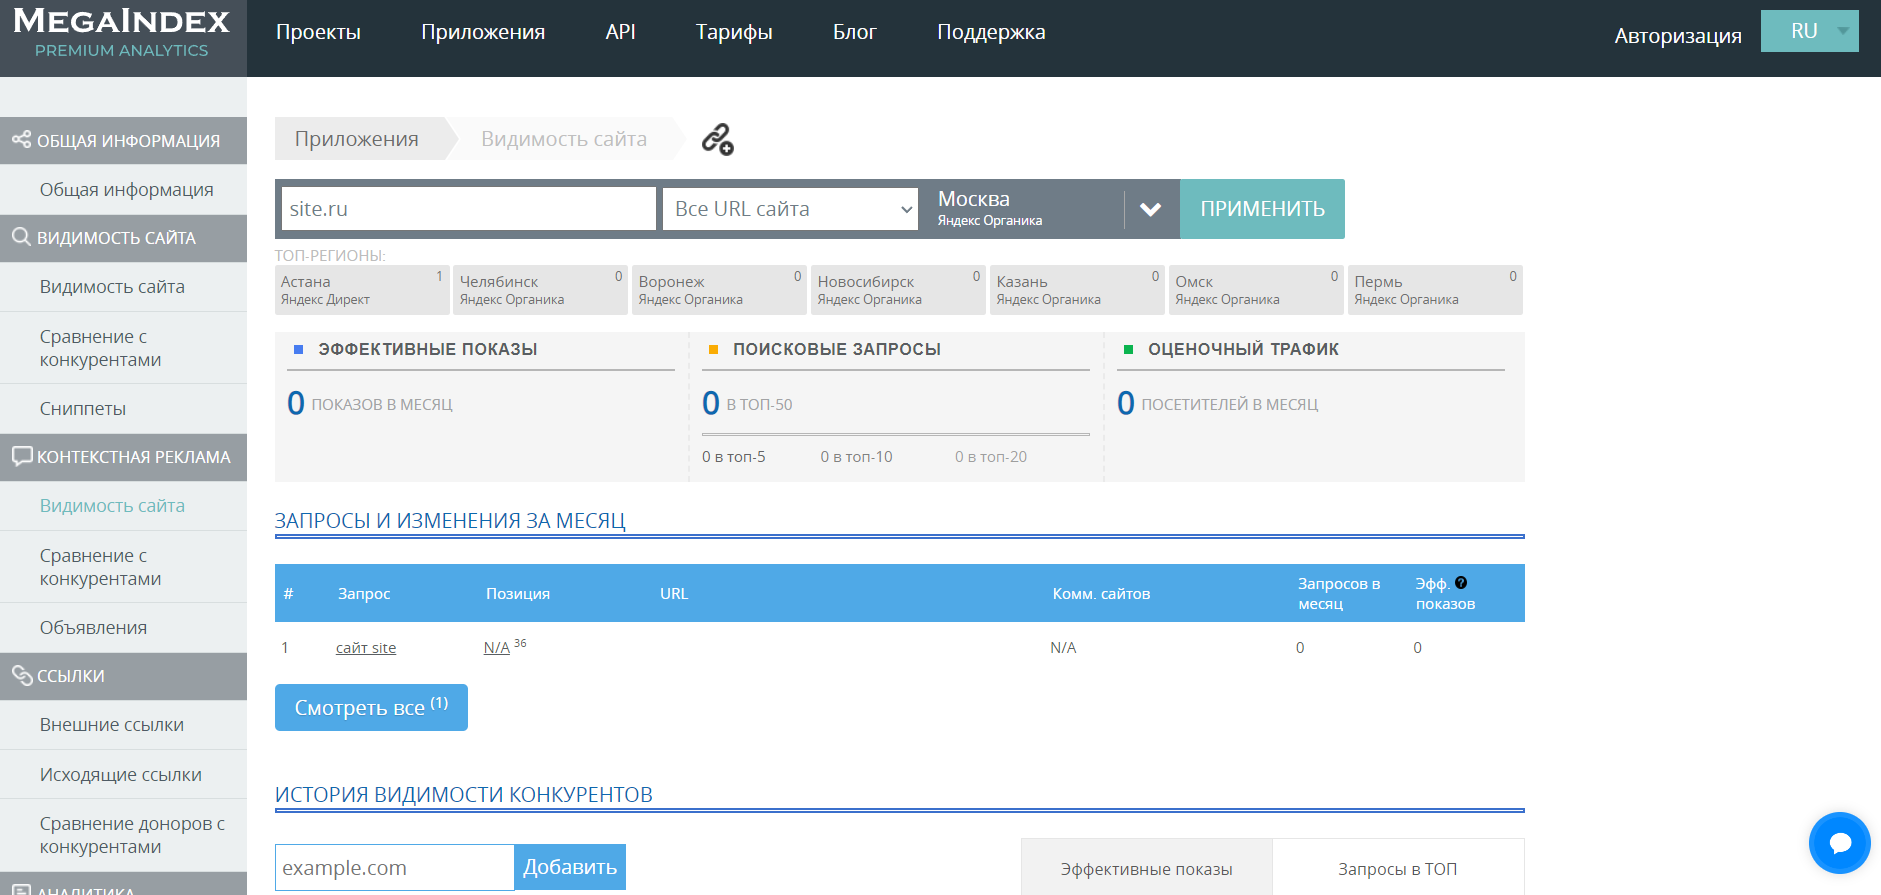The width and height of the screenshot is (1881, 895).
Task: Open the сайт site query link
Action: click(366, 648)
